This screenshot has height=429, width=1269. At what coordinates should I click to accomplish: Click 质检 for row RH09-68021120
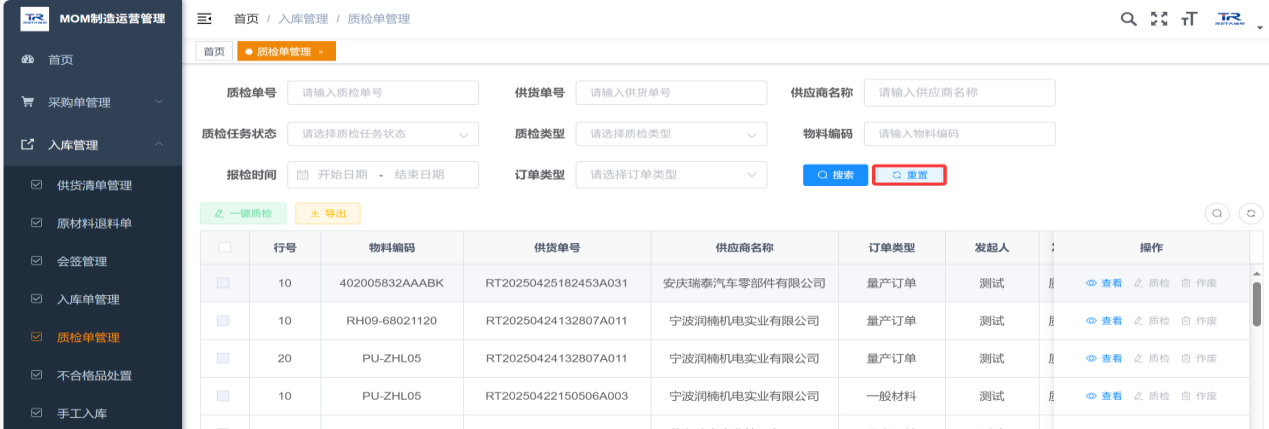[1151, 321]
